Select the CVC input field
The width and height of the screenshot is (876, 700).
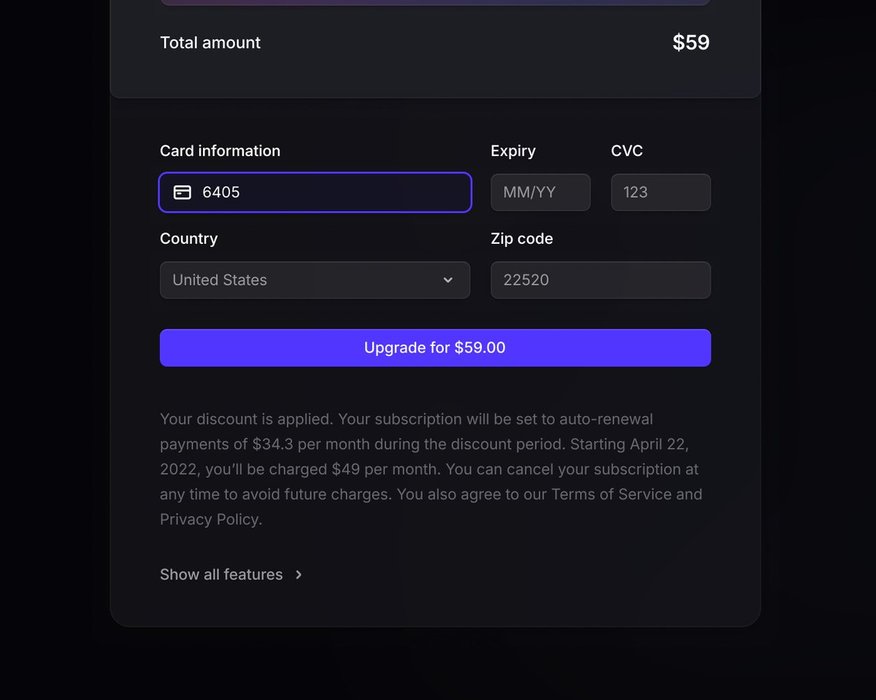pos(660,192)
